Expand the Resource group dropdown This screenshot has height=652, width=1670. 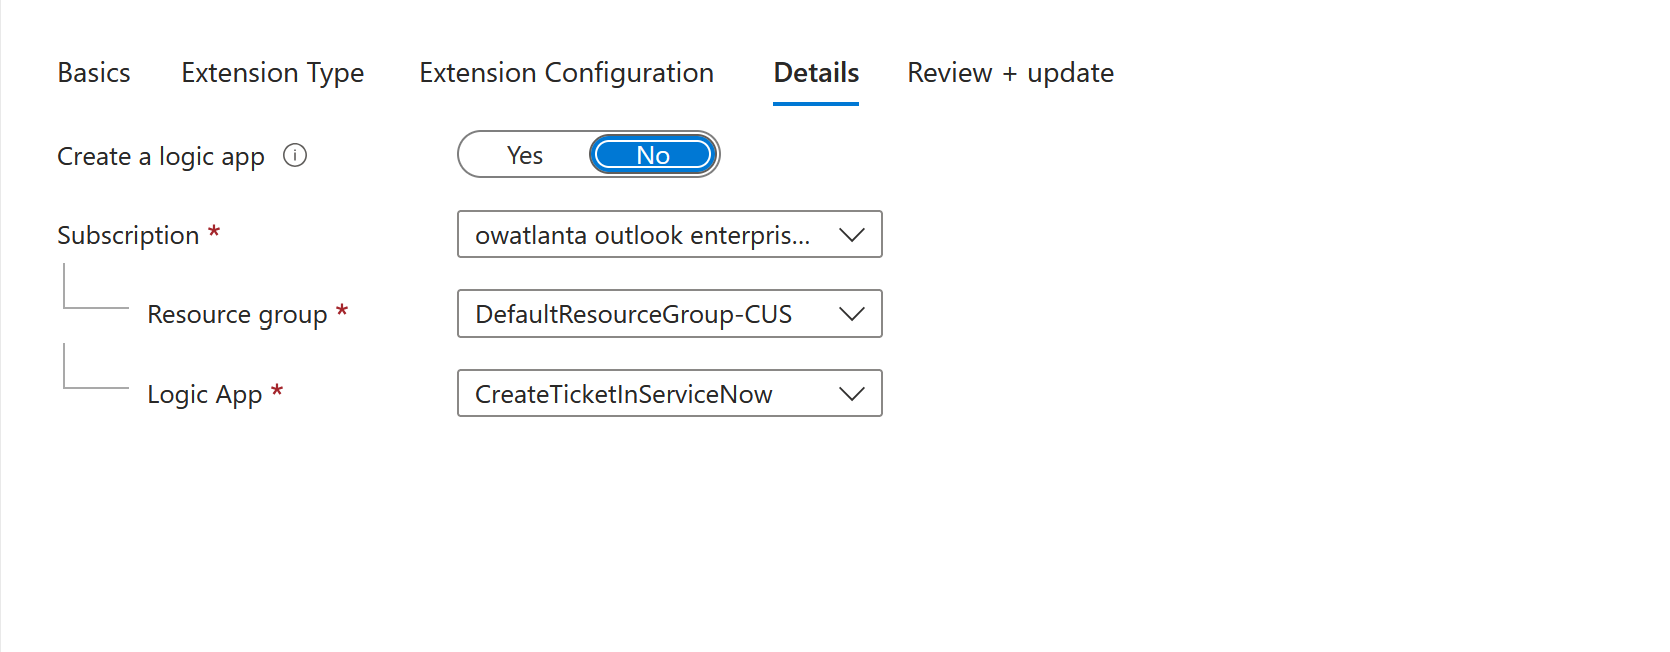click(x=670, y=314)
